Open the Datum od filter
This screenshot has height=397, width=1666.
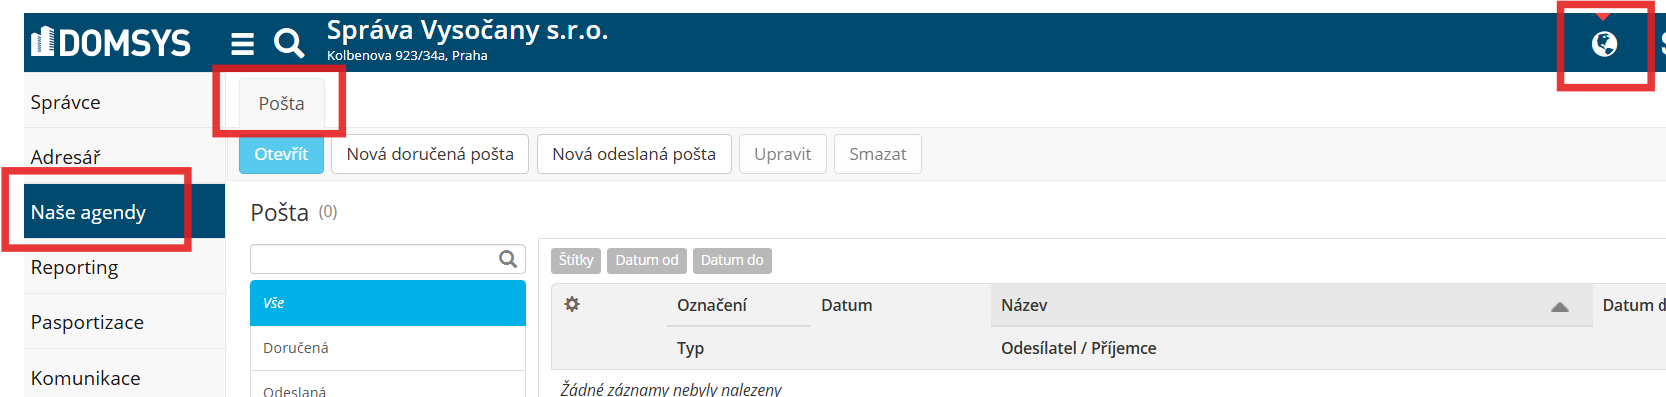click(x=647, y=260)
